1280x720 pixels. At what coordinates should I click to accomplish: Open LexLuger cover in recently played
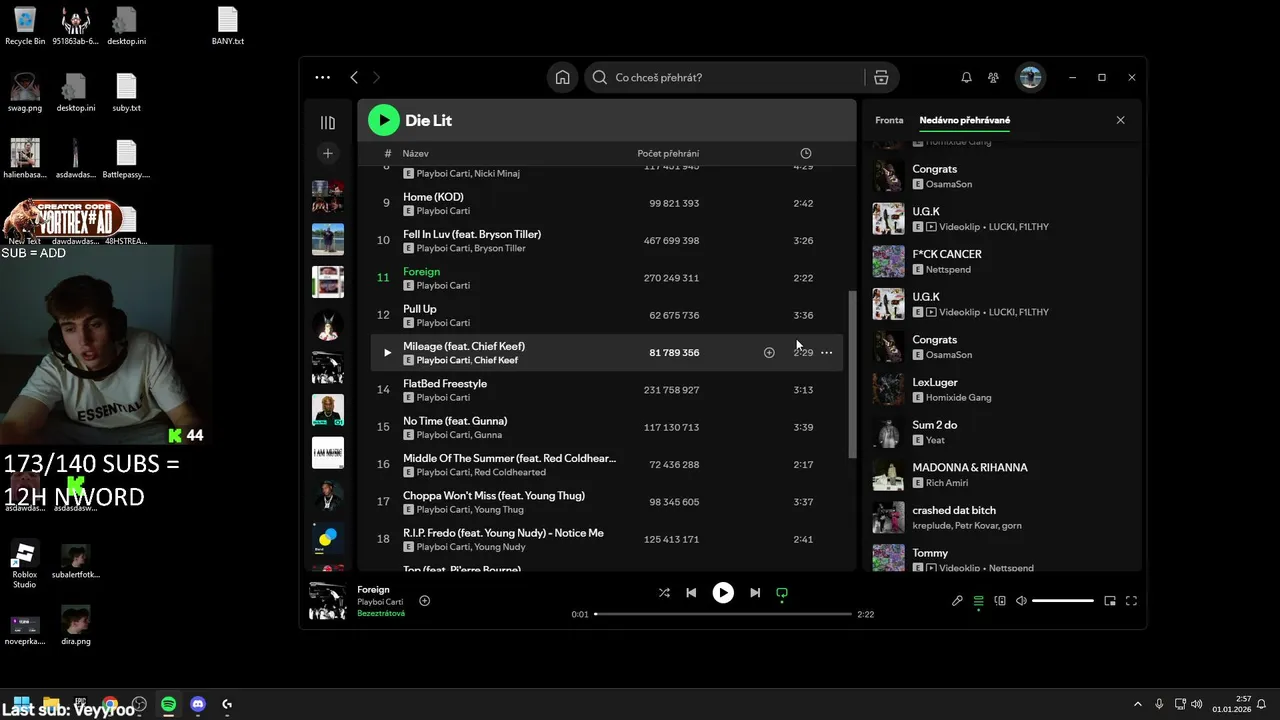(888, 389)
